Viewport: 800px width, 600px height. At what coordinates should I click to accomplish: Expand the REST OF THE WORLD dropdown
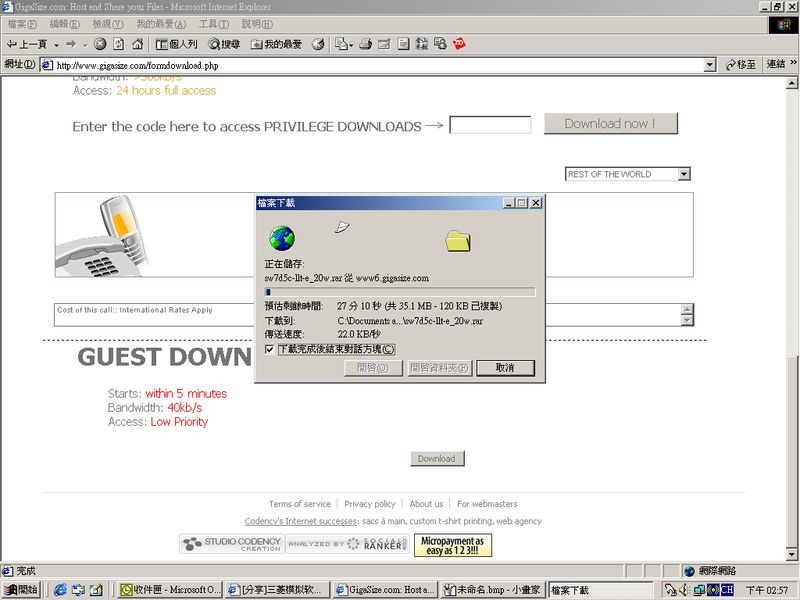(684, 174)
